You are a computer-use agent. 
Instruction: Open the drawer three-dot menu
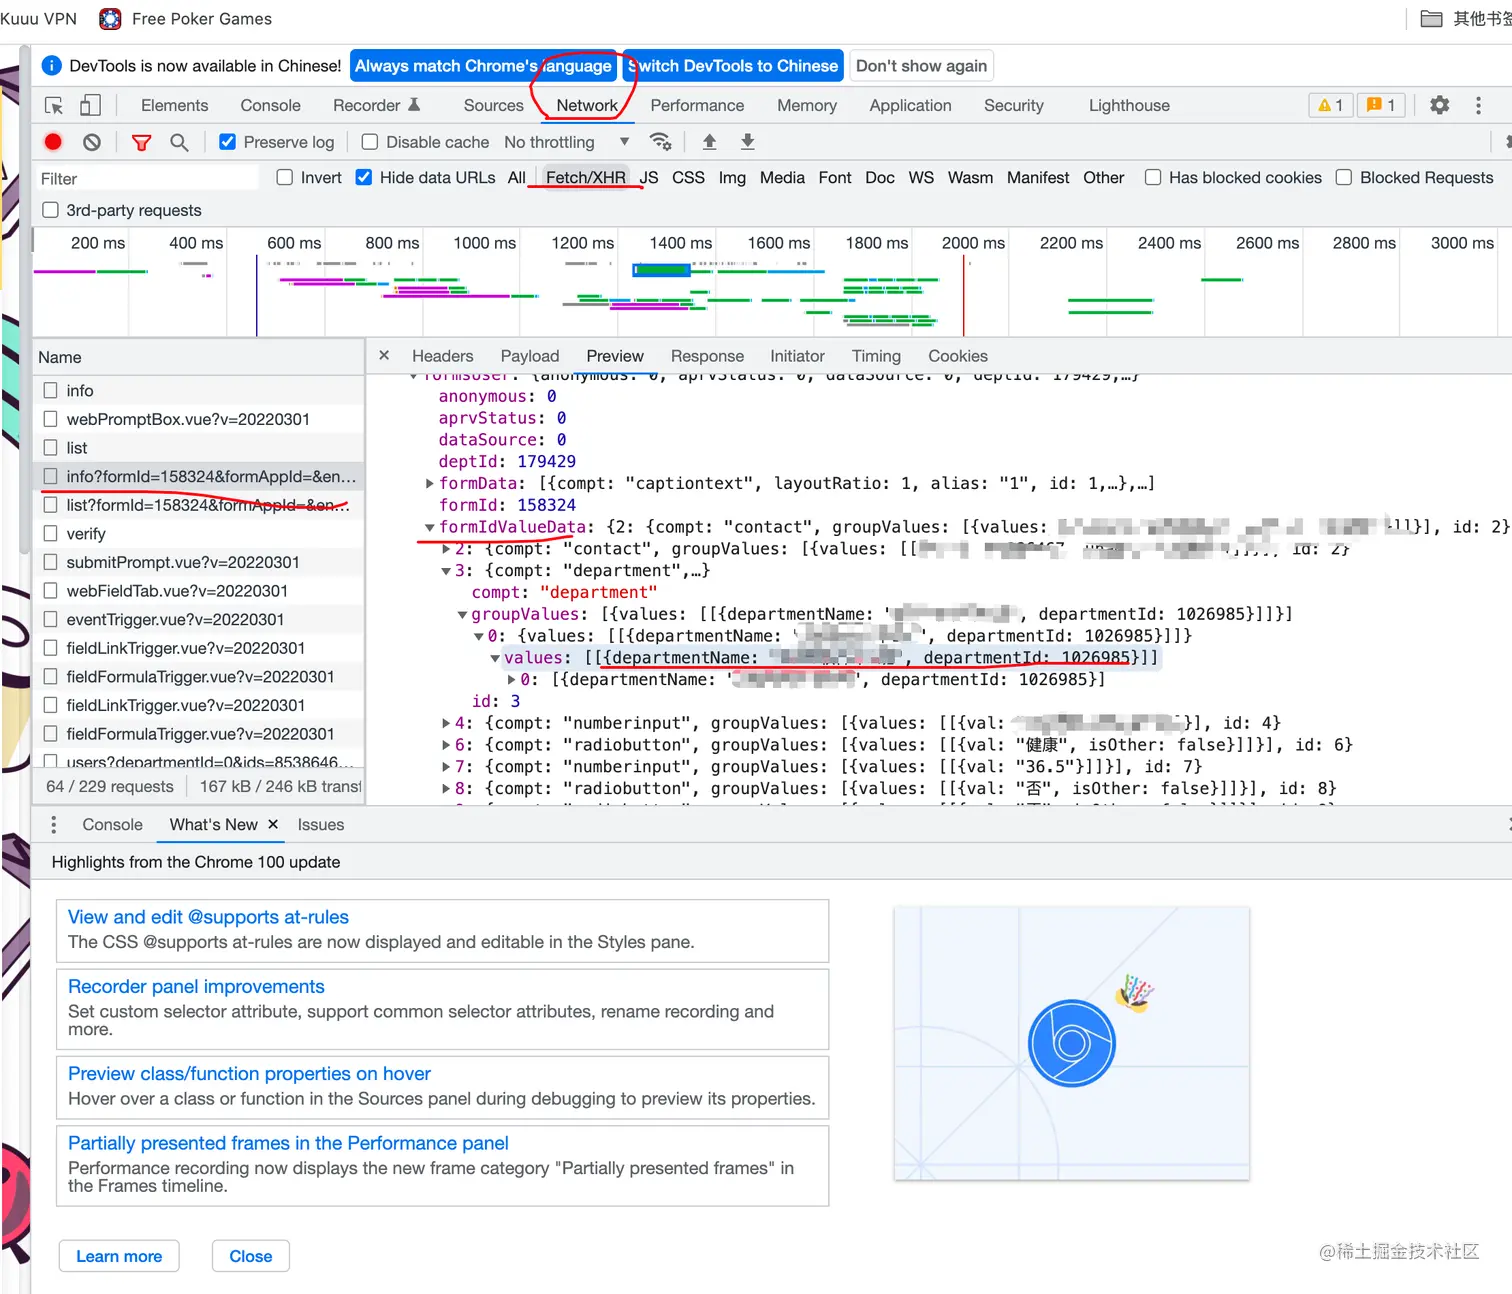pos(54,824)
